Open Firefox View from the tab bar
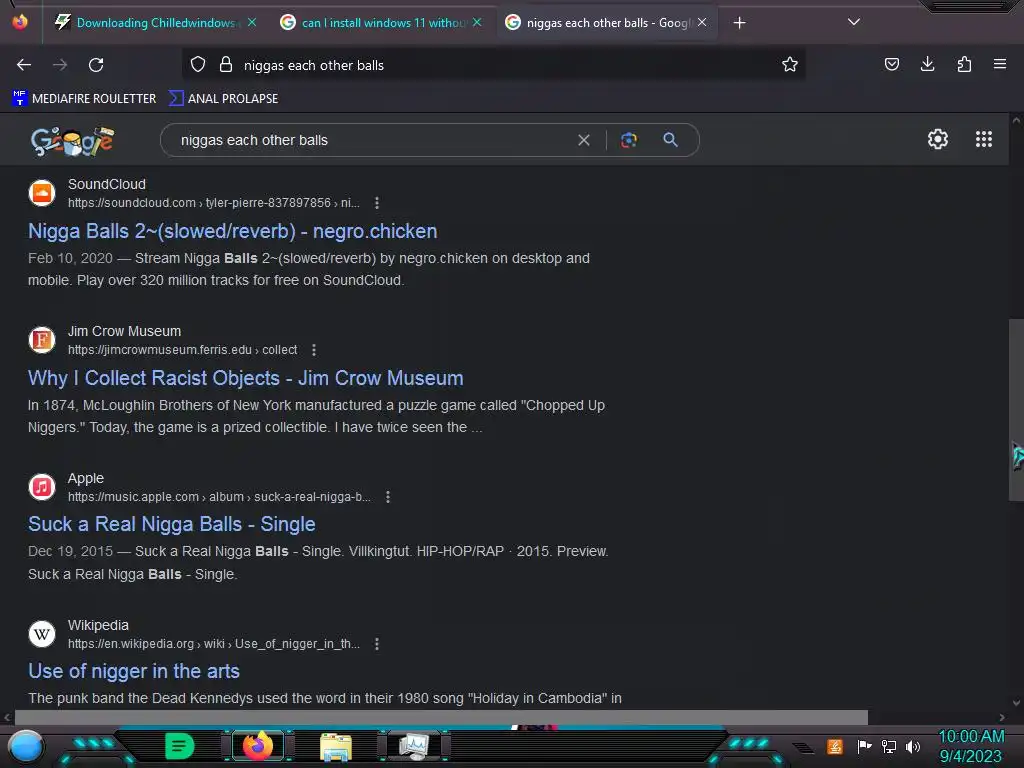The image size is (1024, 768). (x=20, y=22)
